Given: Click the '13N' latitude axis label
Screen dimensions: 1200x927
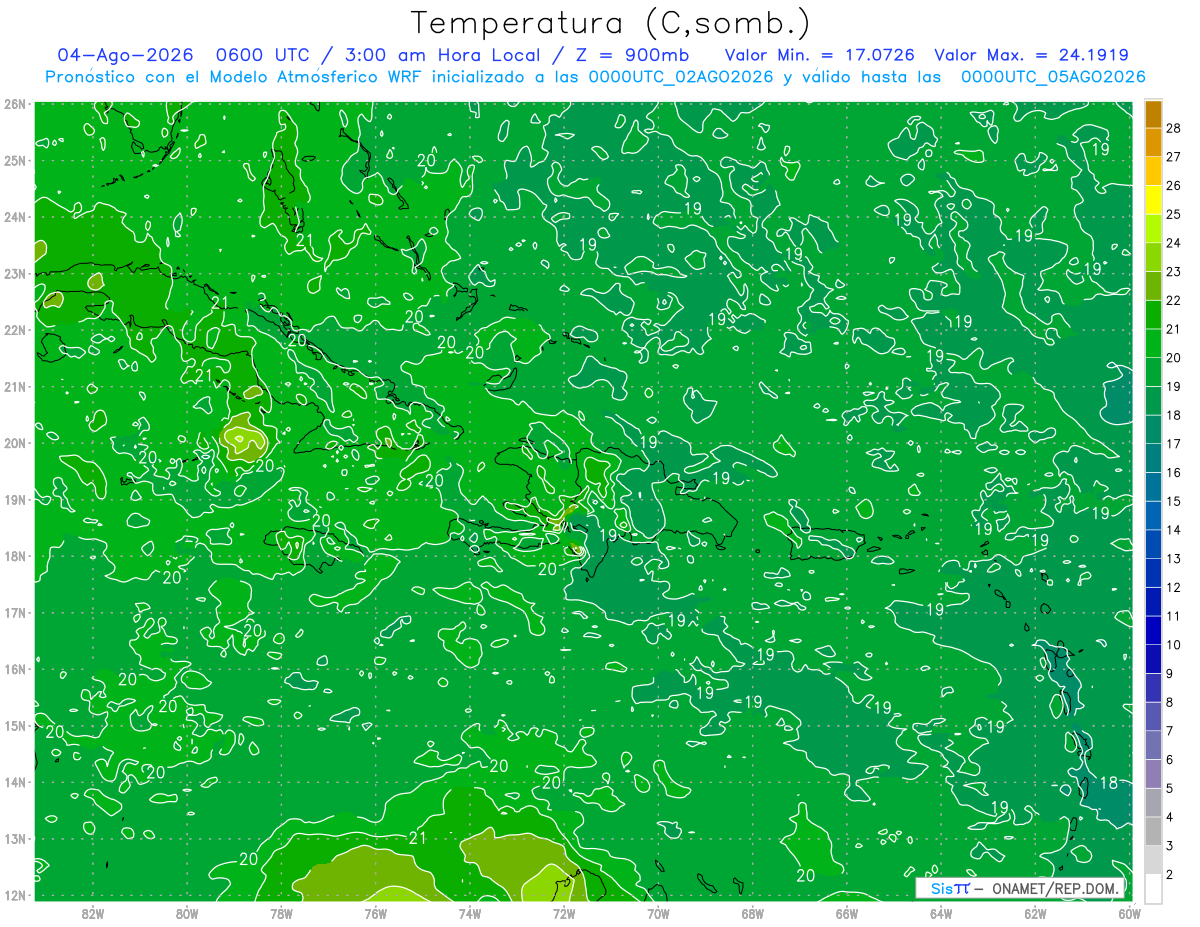Looking at the screenshot, I should click(15, 839).
